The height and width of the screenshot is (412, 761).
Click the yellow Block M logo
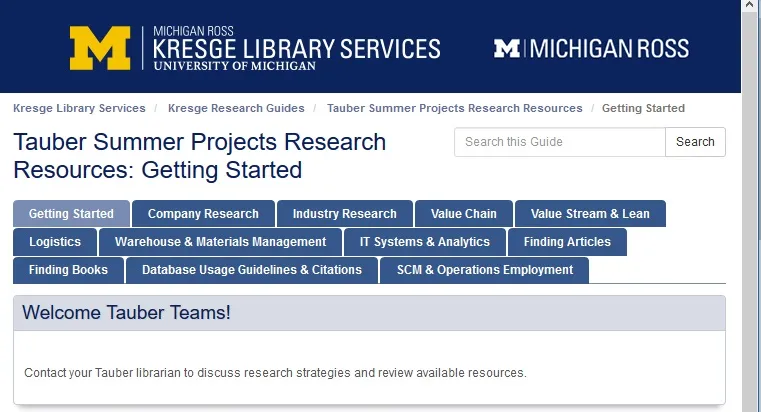click(x=100, y=48)
